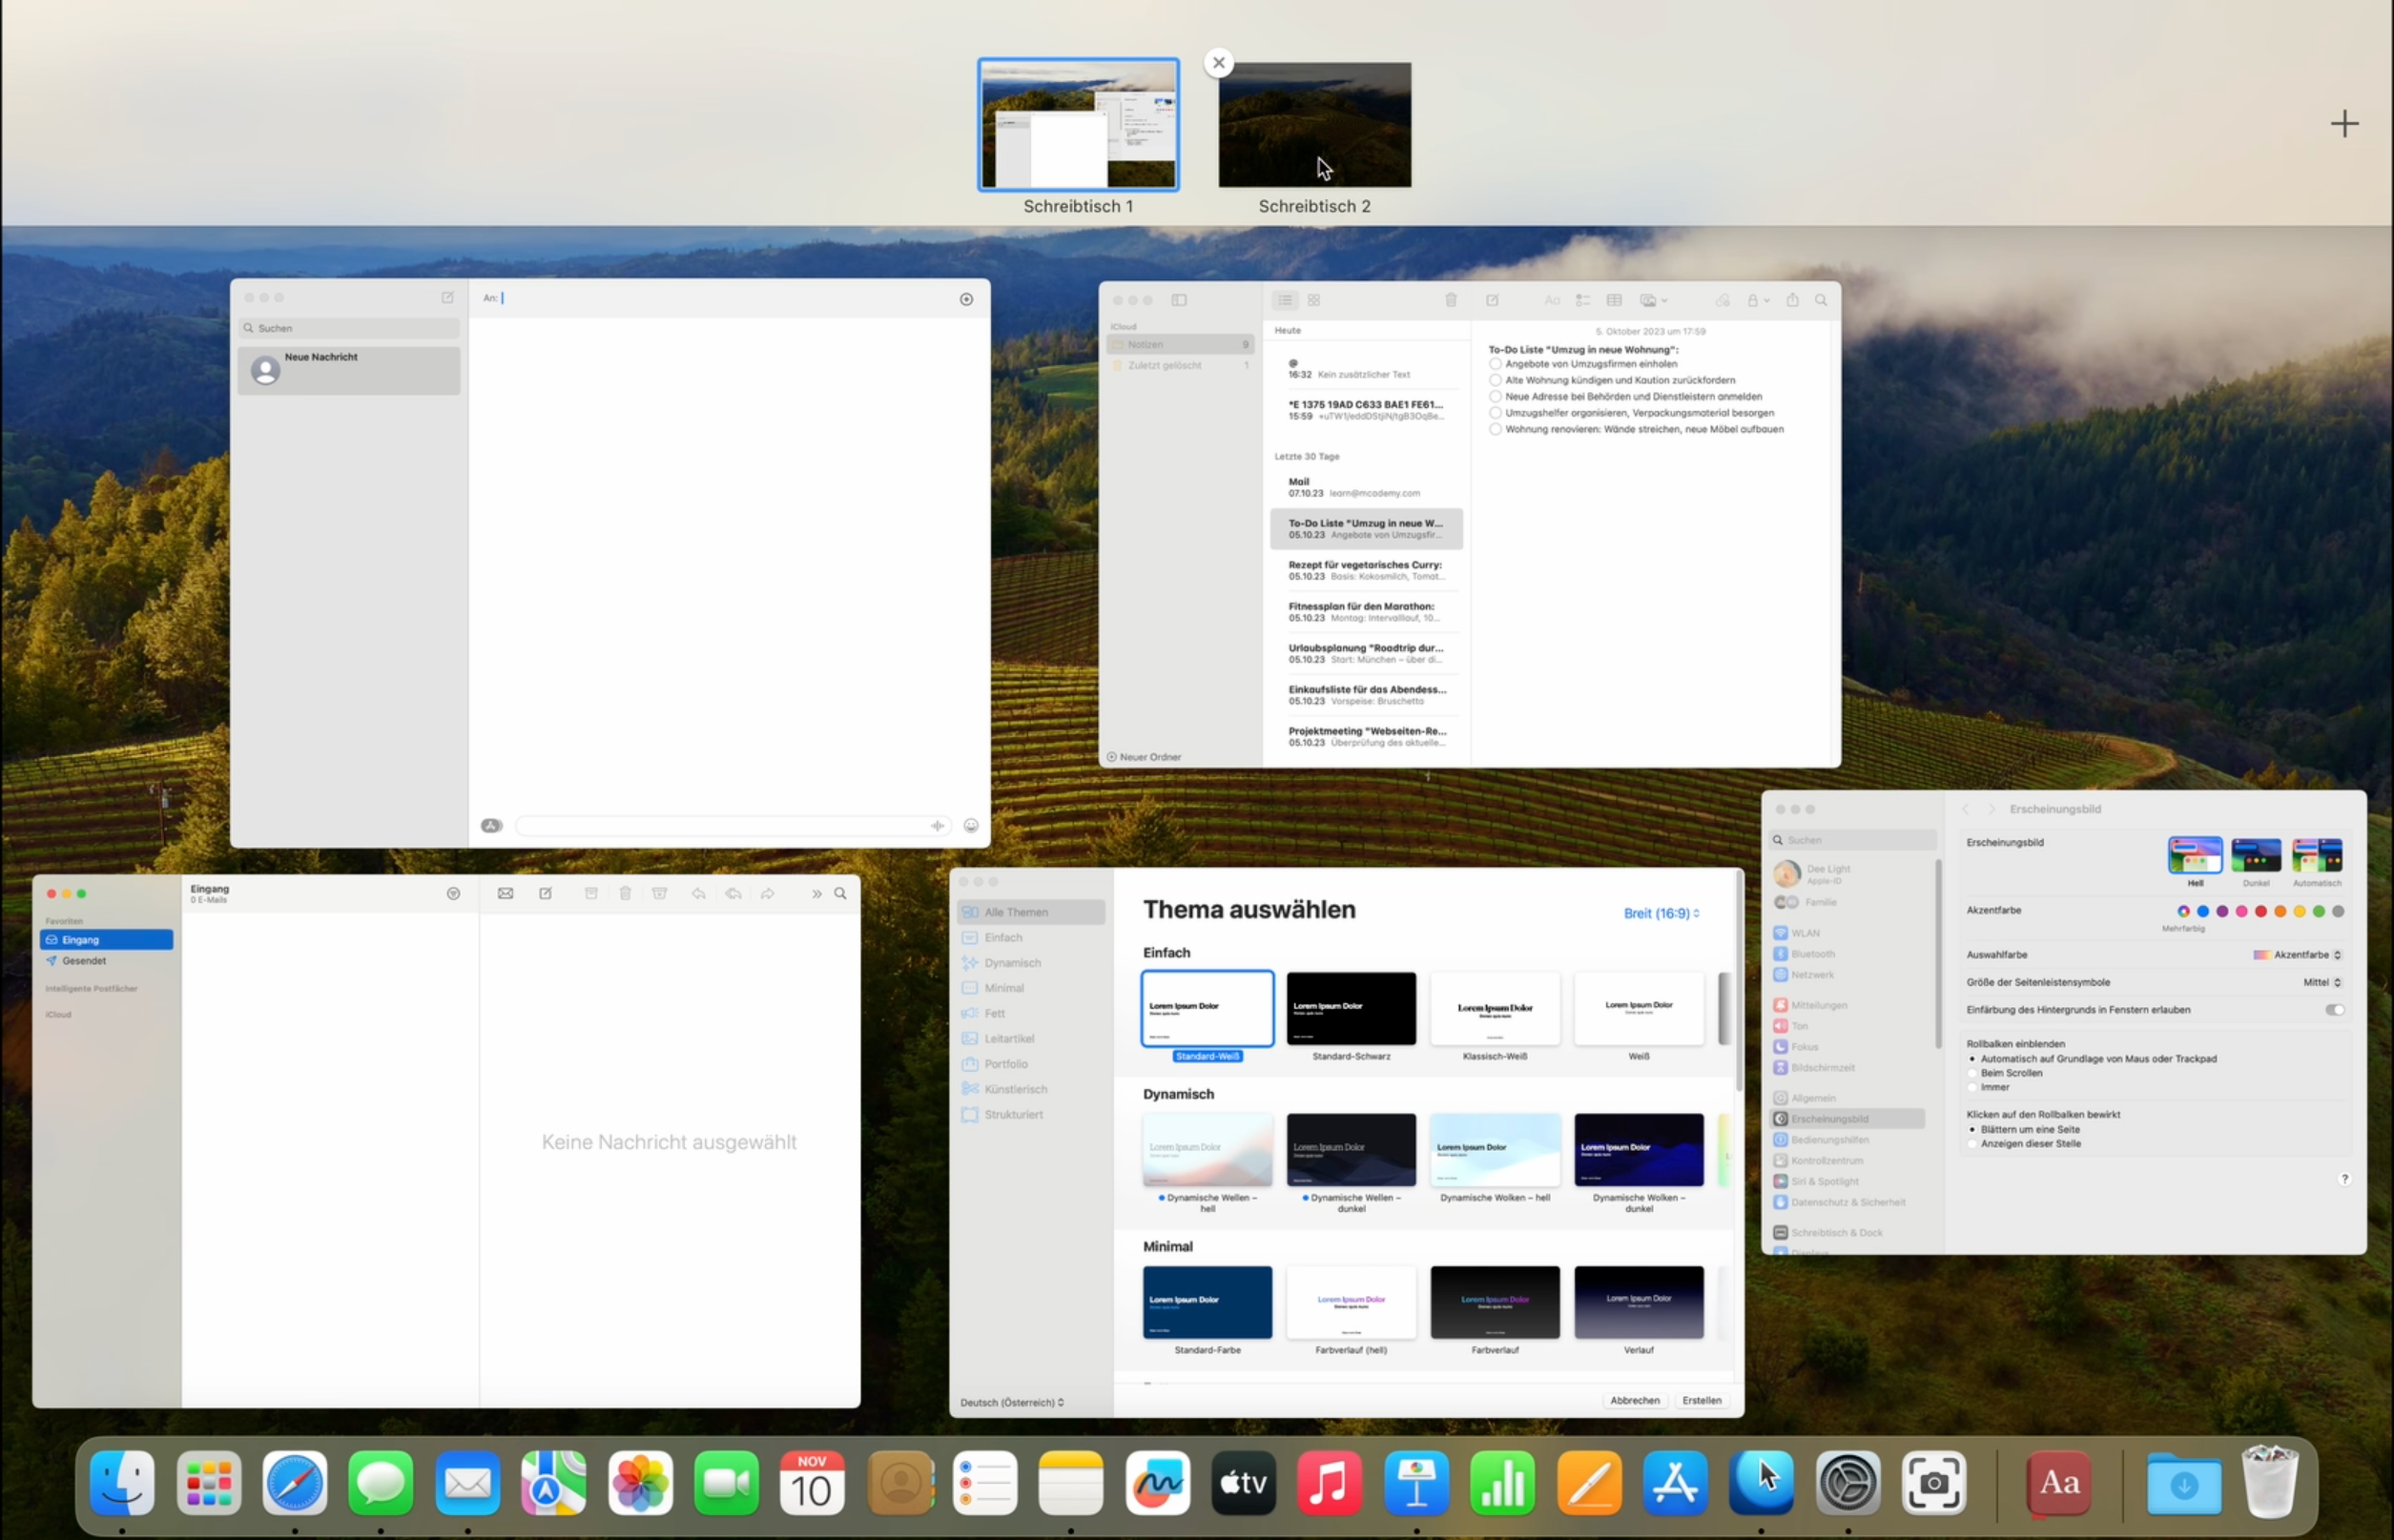
Task: Expand the 'Deutsch (Österreich)' language selector
Action: pos(1012,1402)
